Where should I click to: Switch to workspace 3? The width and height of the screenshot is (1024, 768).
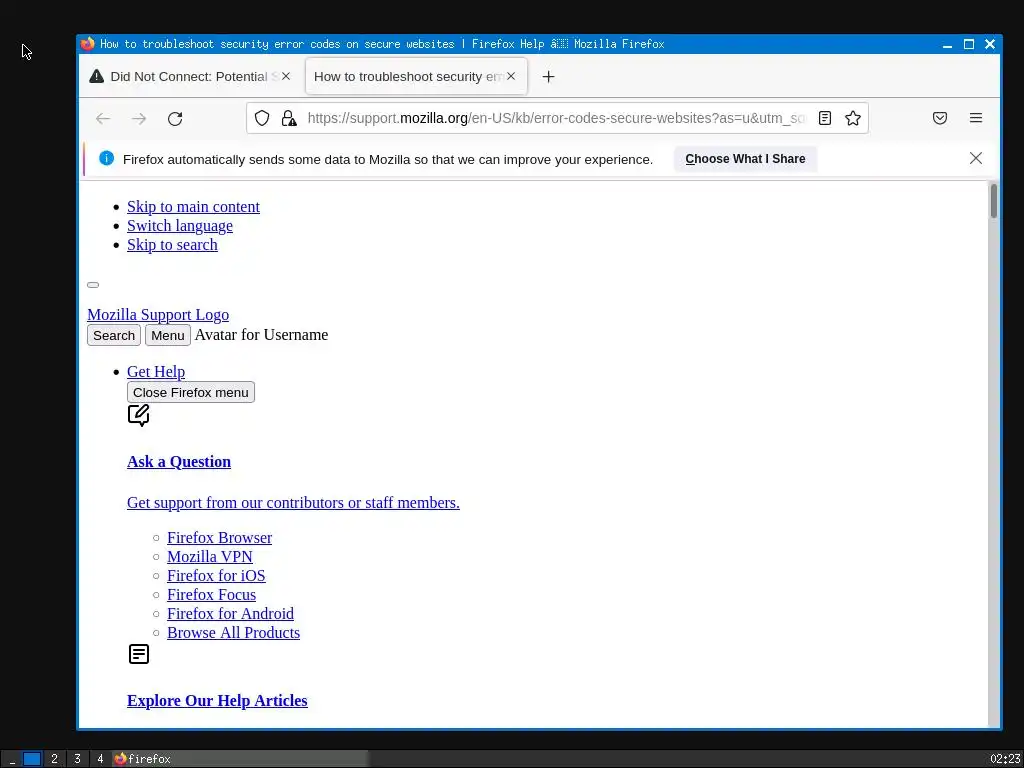click(77, 759)
